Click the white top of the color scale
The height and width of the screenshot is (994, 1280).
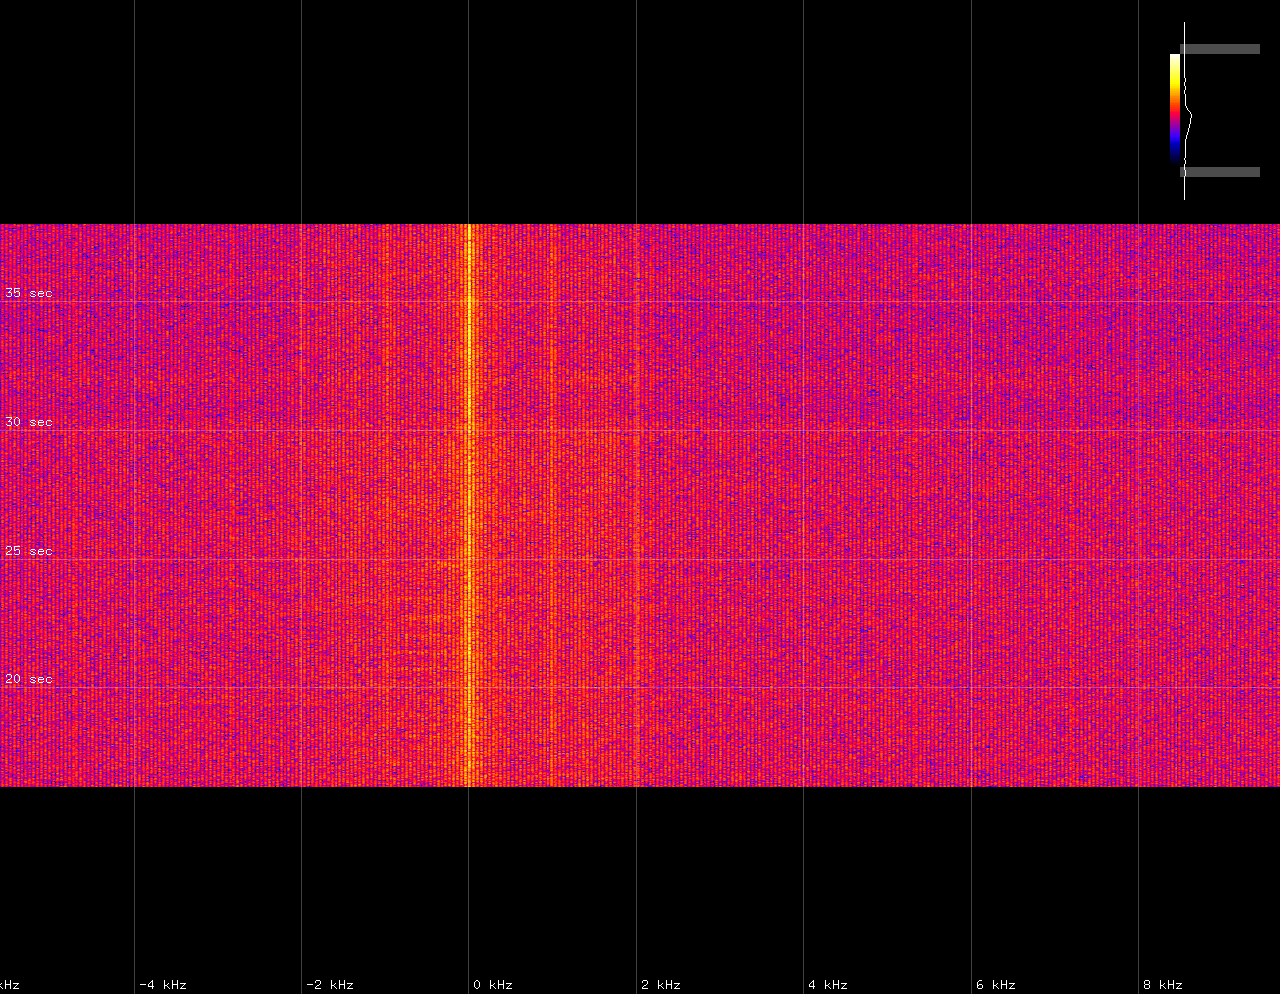tap(1175, 58)
